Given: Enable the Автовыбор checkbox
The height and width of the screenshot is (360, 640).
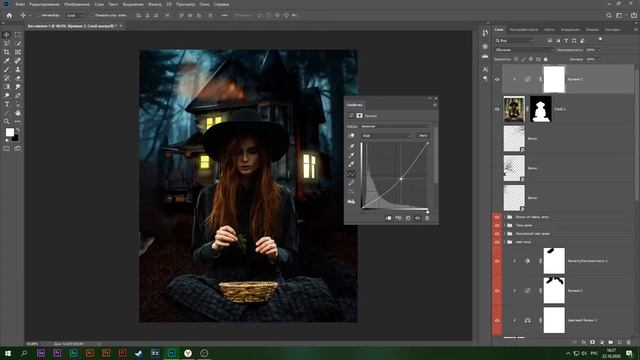Looking at the screenshot, I should point(38,16).
